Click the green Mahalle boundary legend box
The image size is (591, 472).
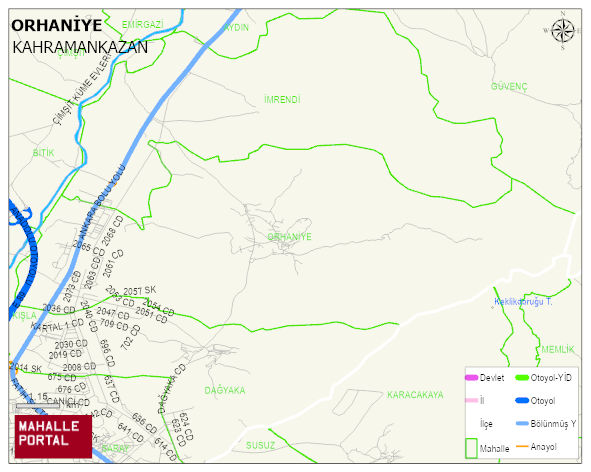[471, 448]
